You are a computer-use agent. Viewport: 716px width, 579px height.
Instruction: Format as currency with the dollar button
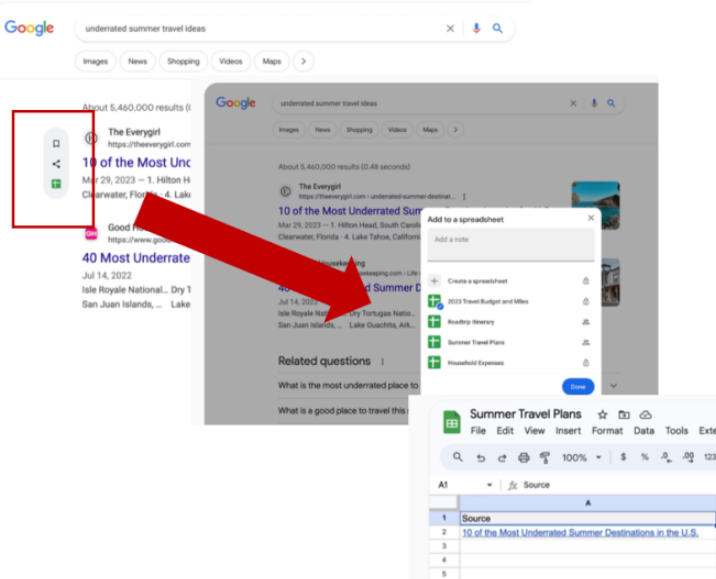[623, 457]
